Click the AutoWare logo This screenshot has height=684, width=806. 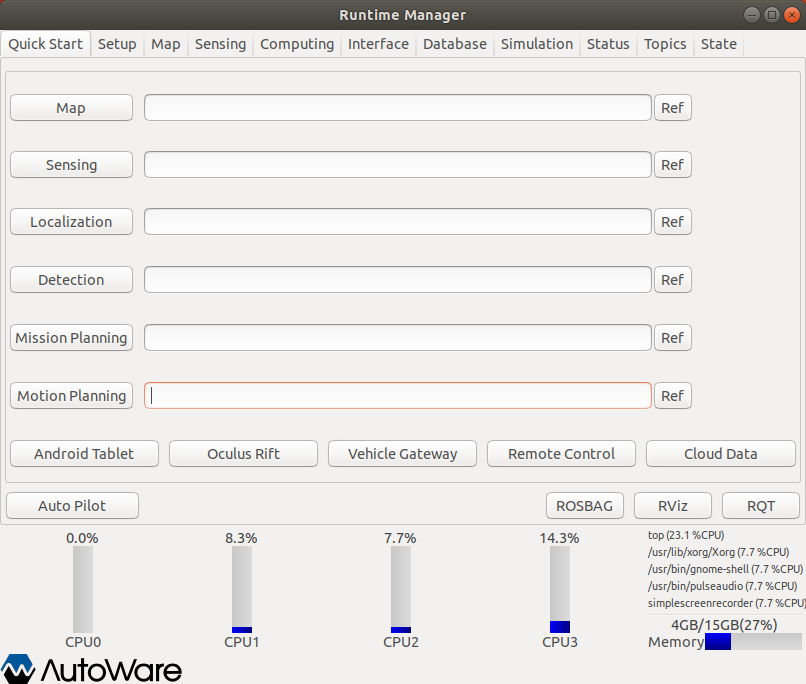click(x=91, y=669)
